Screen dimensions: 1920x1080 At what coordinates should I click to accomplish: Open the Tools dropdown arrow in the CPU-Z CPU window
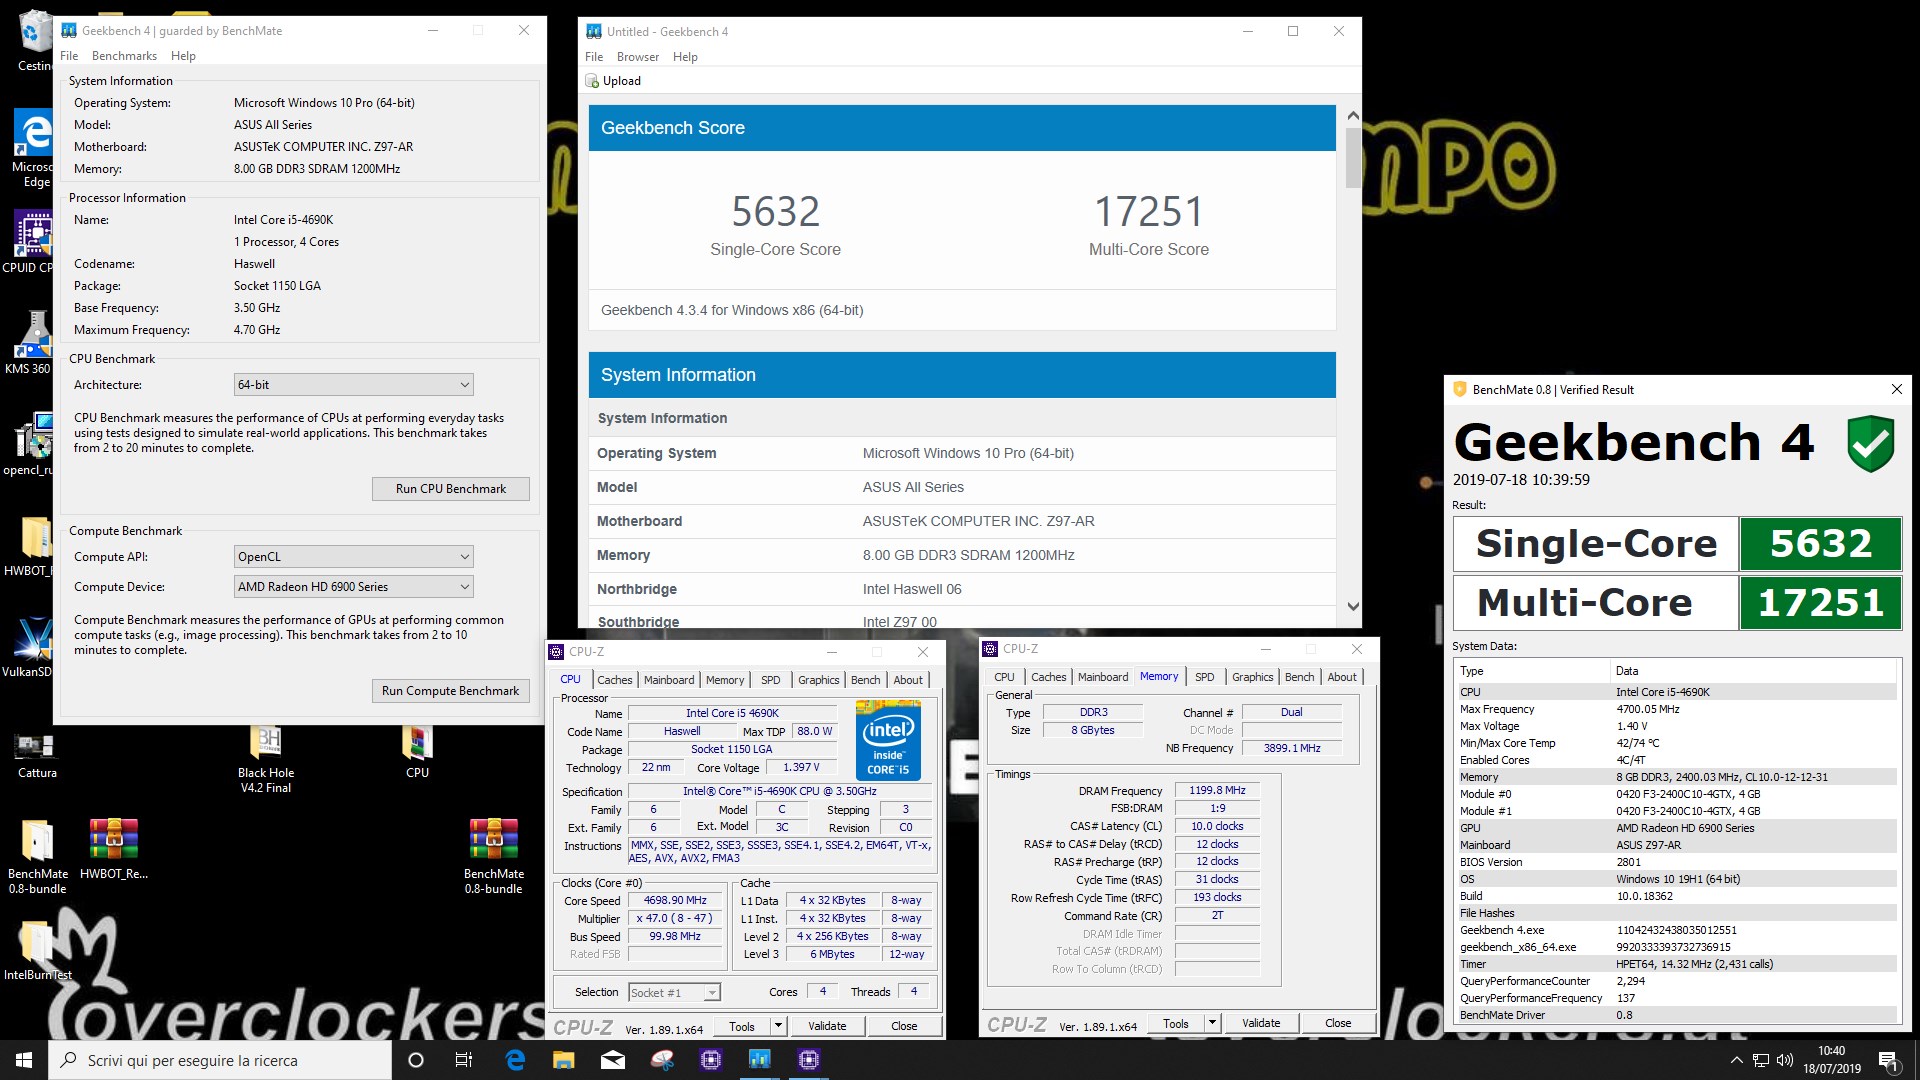(x=779, y=1026)
